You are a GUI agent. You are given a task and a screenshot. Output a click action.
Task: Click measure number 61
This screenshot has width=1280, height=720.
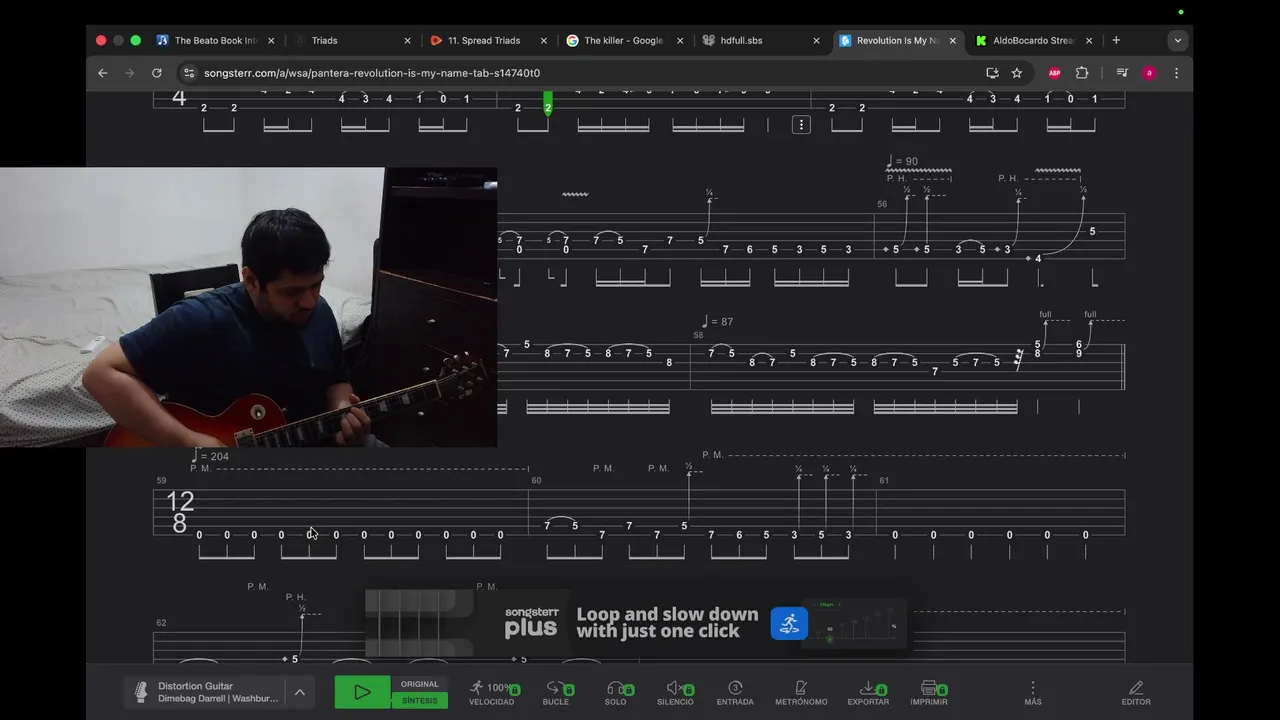click(x=884, y=481)
